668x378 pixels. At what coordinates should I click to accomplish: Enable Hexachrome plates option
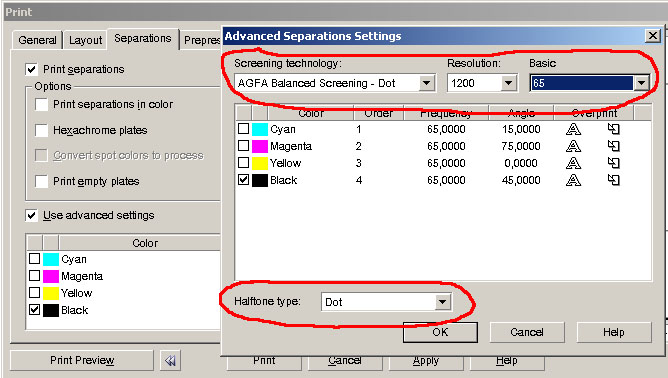pyautogui.click(x=41, y=130)
